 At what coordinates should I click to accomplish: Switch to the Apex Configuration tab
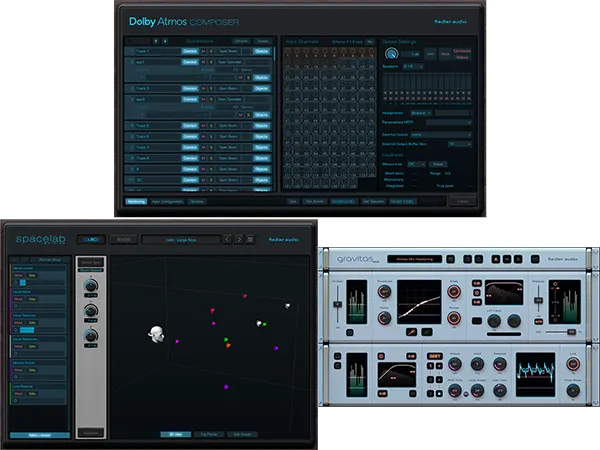[167, 201]
